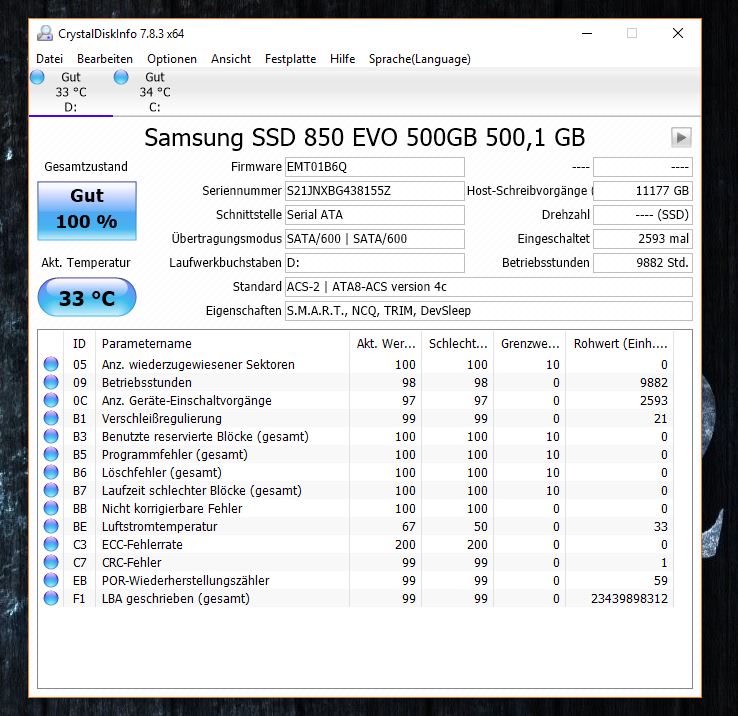
Task: Click status orb for LBA geschrieben F1
Action: pos(51,598)
